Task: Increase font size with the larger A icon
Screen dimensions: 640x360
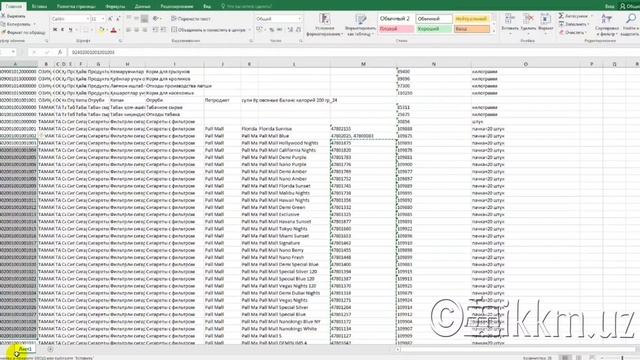Action: coord(110,19)
